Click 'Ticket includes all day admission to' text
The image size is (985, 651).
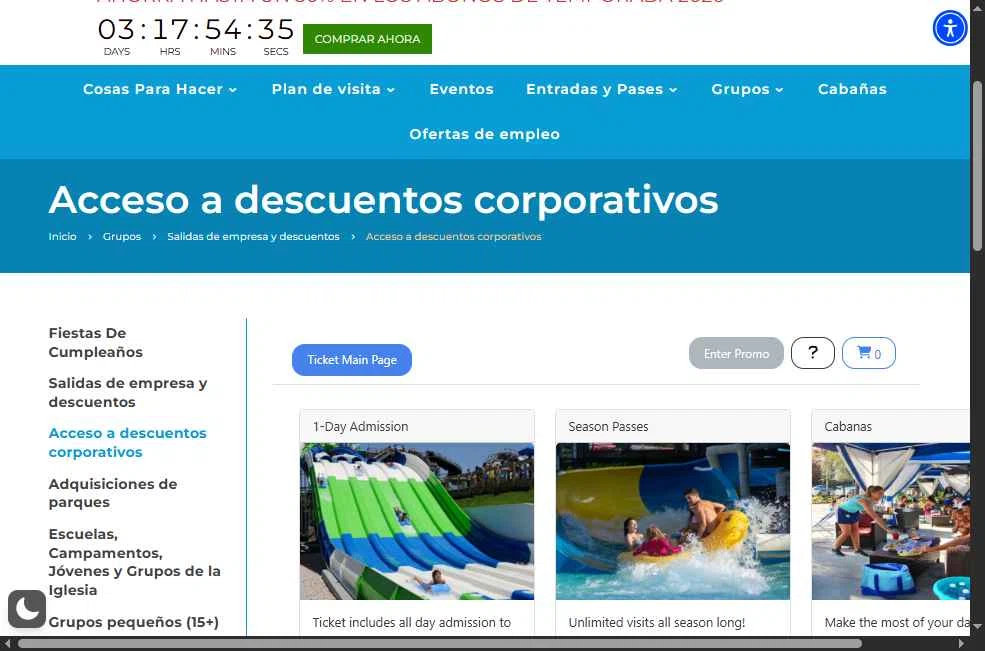[411, 622]
